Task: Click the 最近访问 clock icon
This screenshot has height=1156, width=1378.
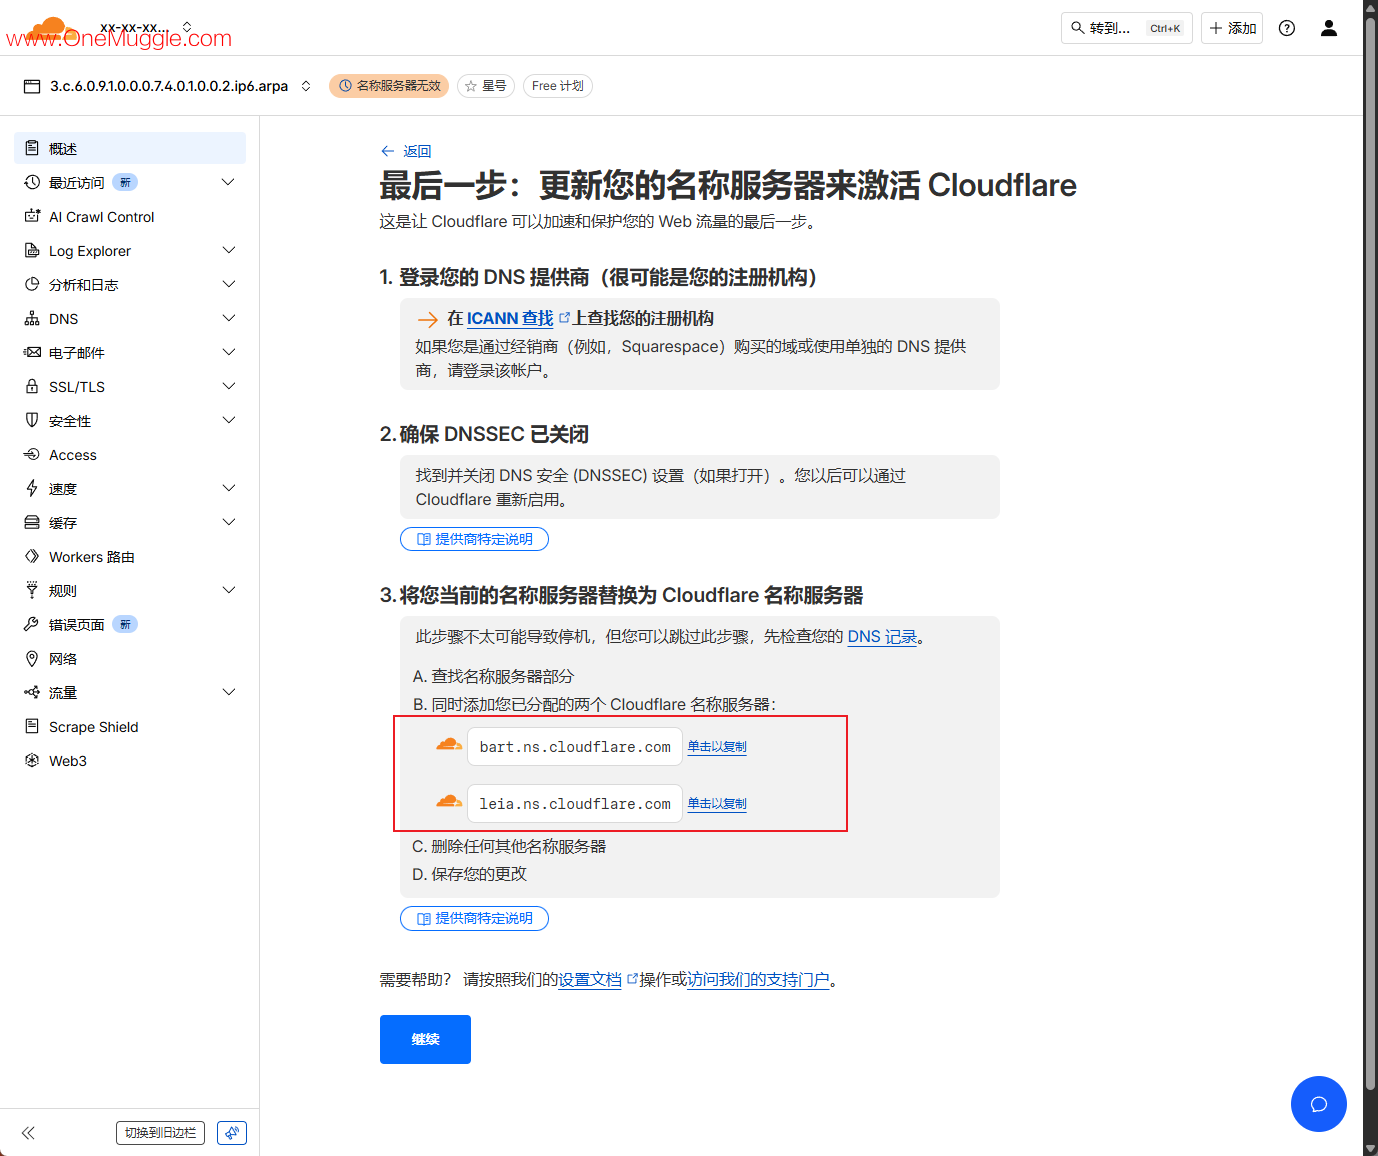Action: pyautogui.click(x=32, y=182)
